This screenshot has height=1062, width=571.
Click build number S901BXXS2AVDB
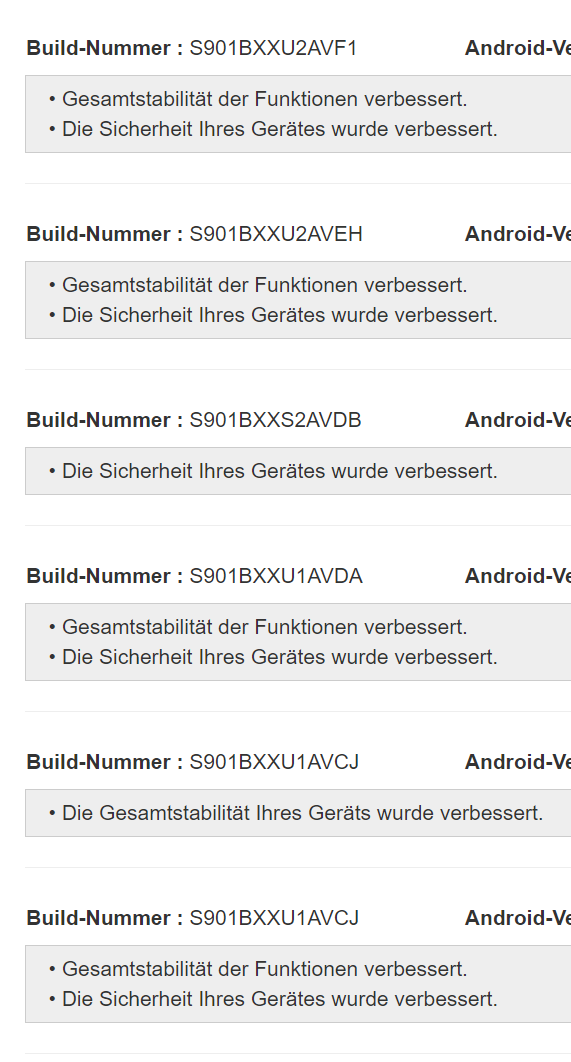pyautogui.click(x=275, y=420)
